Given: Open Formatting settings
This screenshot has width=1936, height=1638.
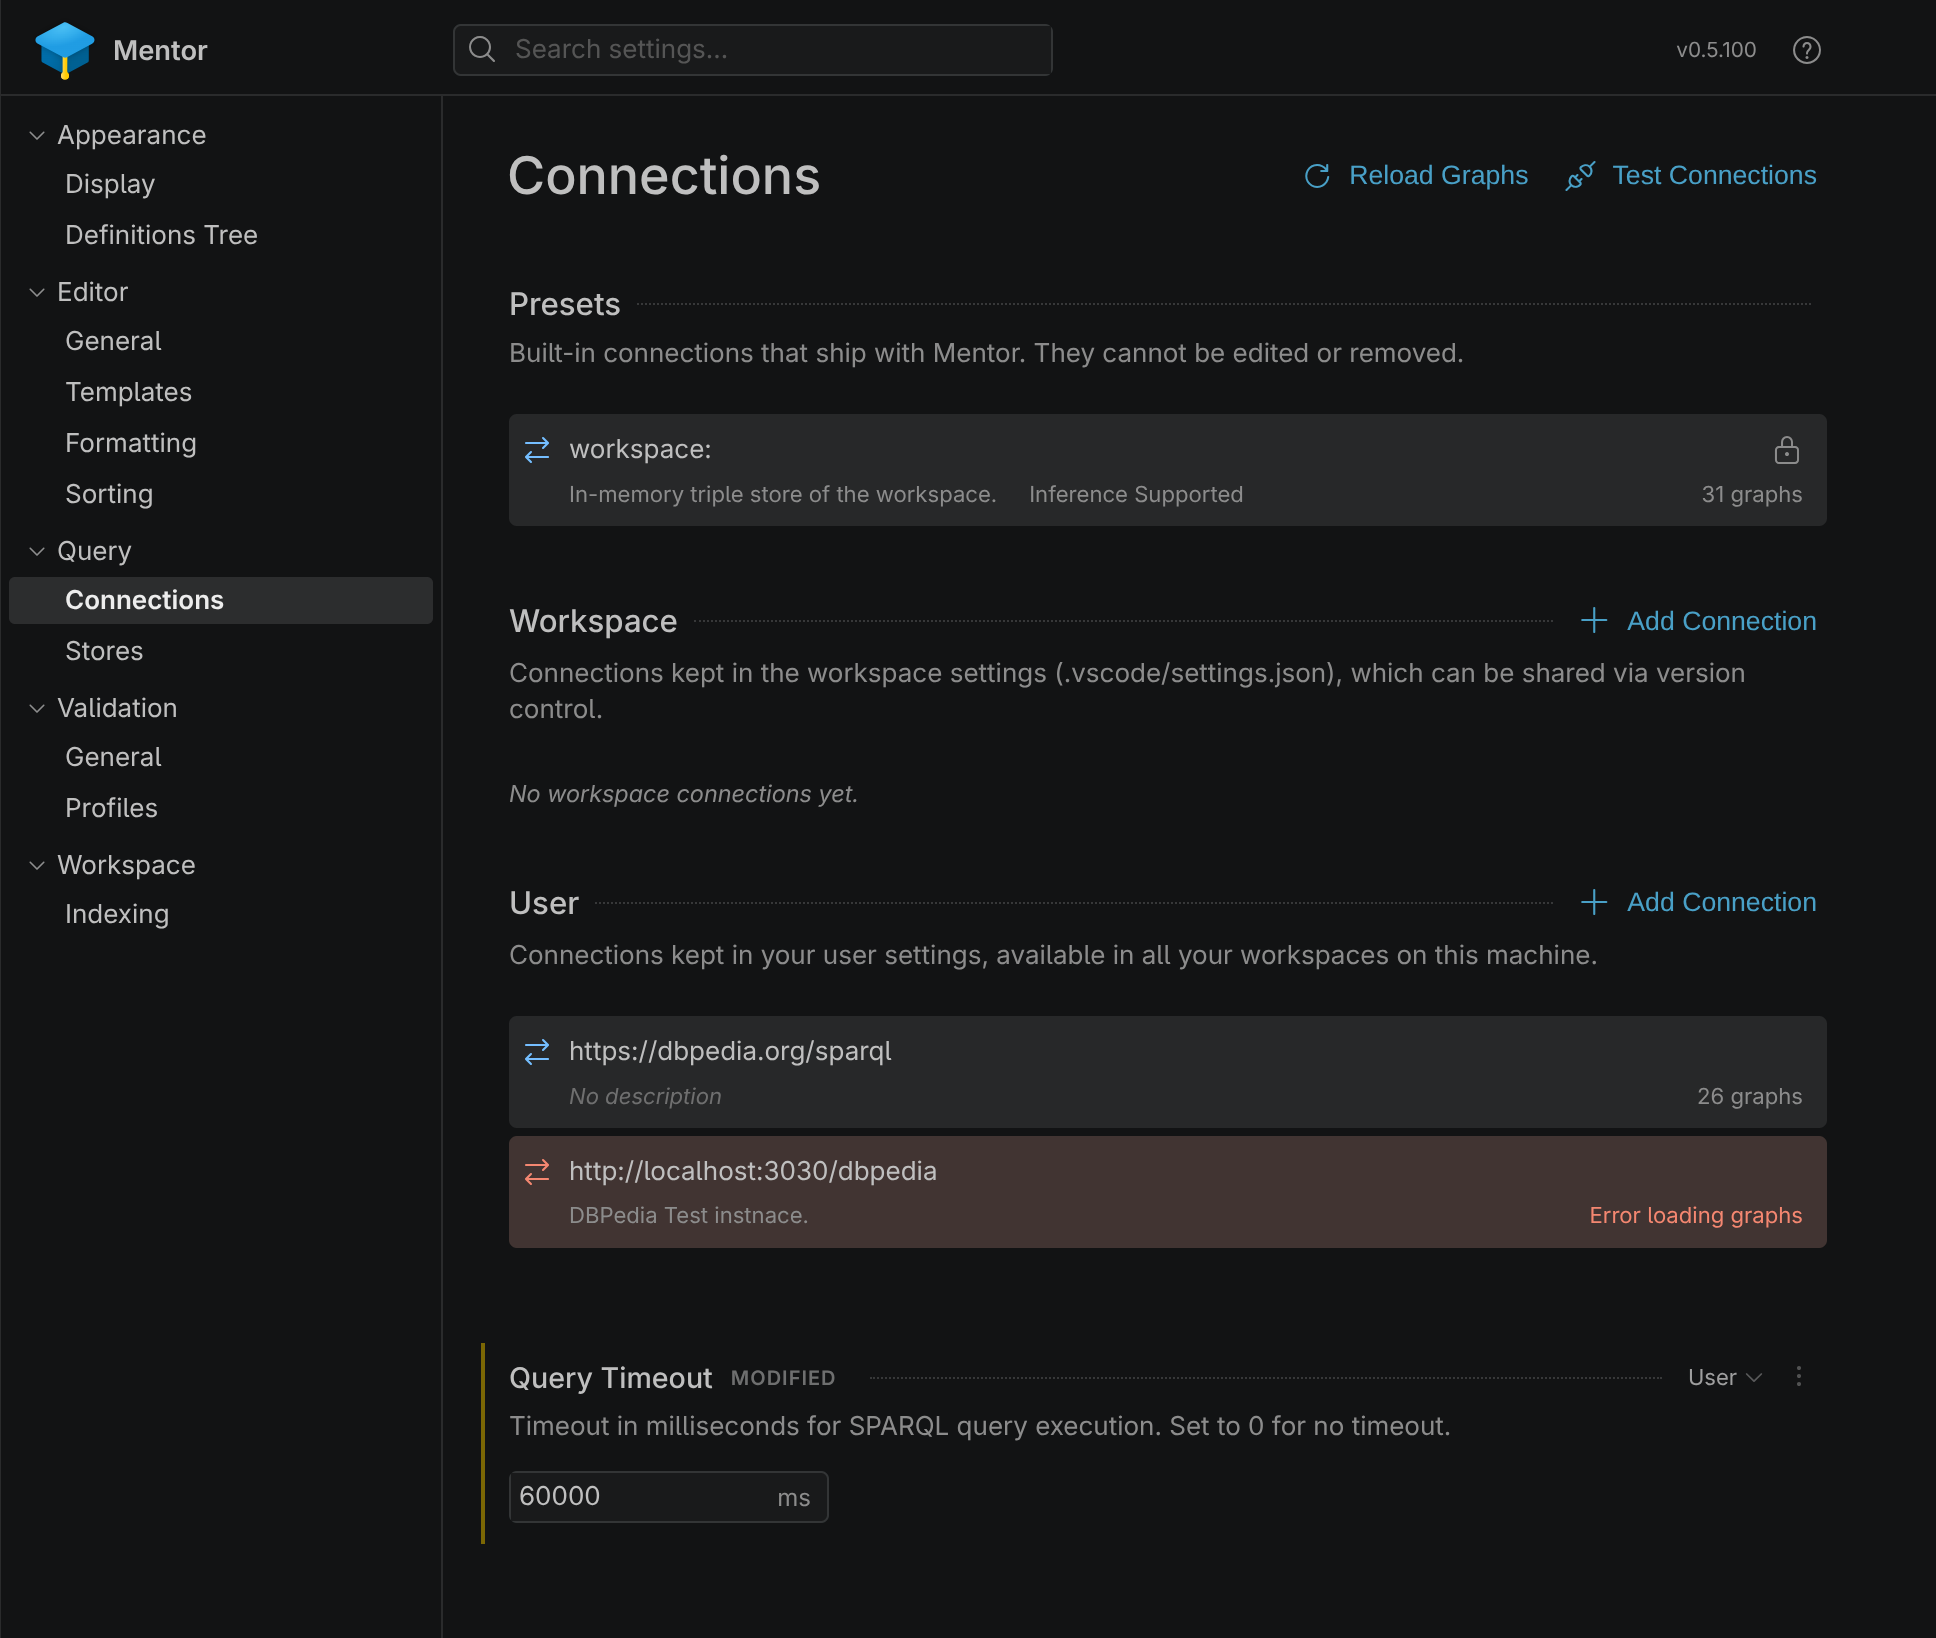Looking at the screenshot, I should pos(130,443).
